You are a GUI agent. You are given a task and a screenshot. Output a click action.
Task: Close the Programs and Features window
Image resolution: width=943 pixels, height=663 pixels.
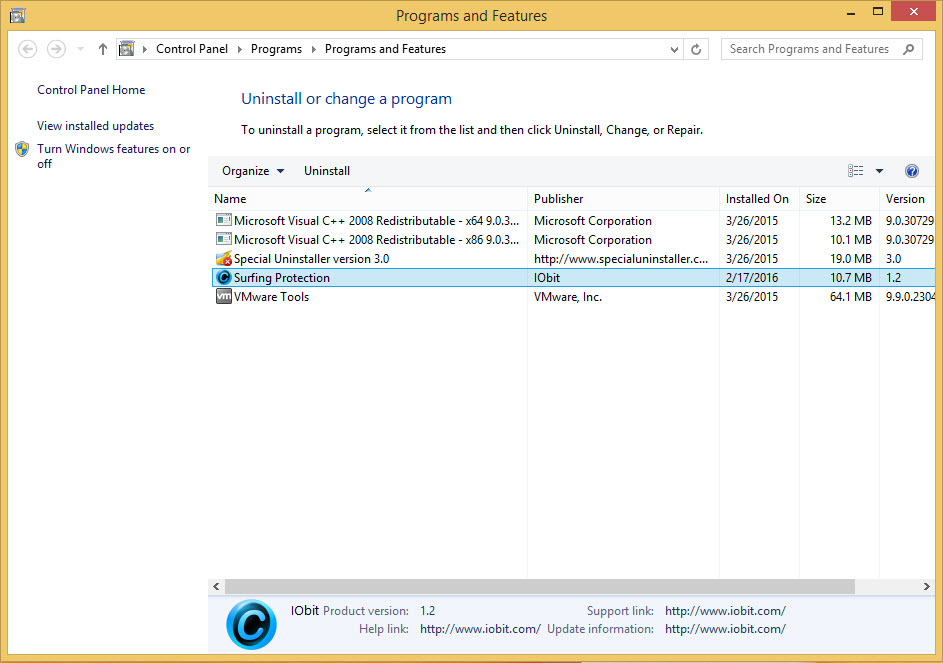(914, 12)
